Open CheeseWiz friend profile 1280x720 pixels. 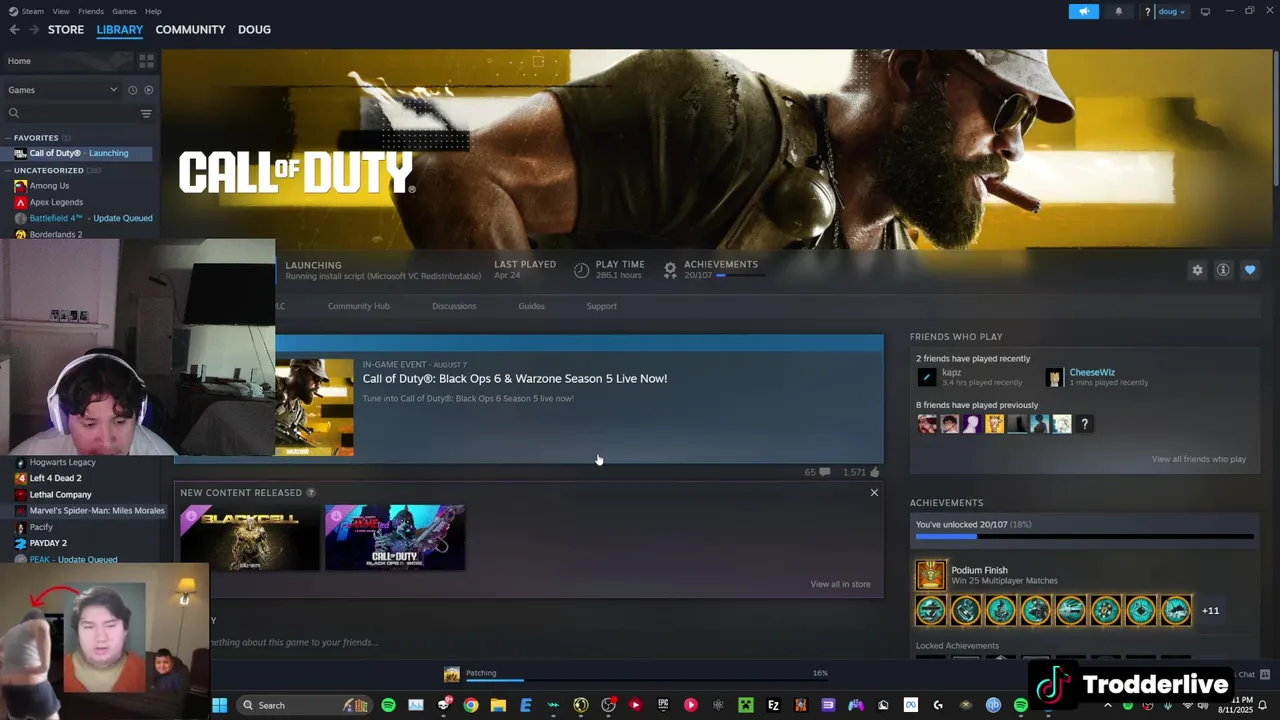click(1092, 372)
